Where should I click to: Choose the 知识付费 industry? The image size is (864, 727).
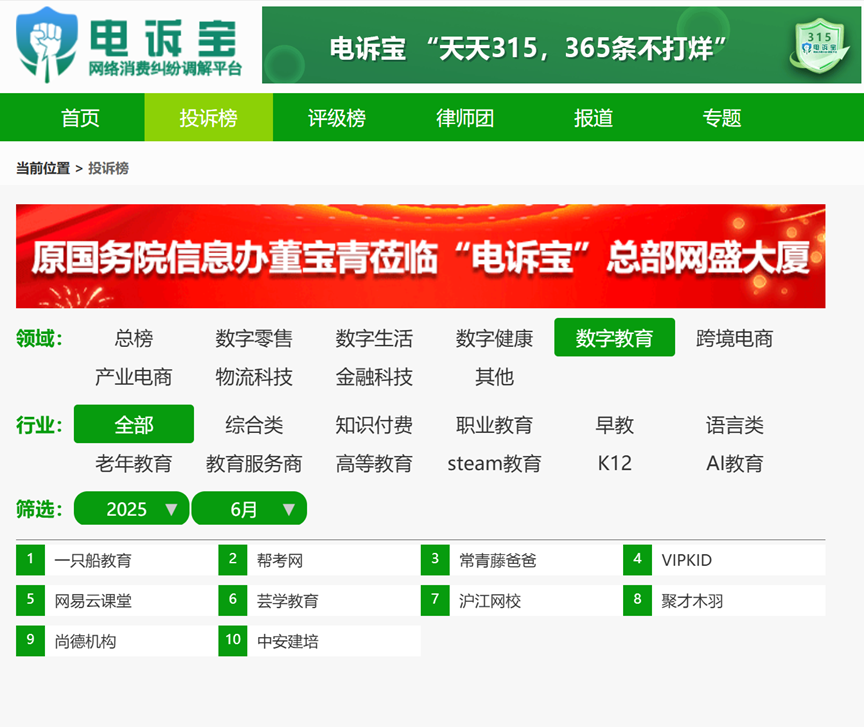point(374,425)
